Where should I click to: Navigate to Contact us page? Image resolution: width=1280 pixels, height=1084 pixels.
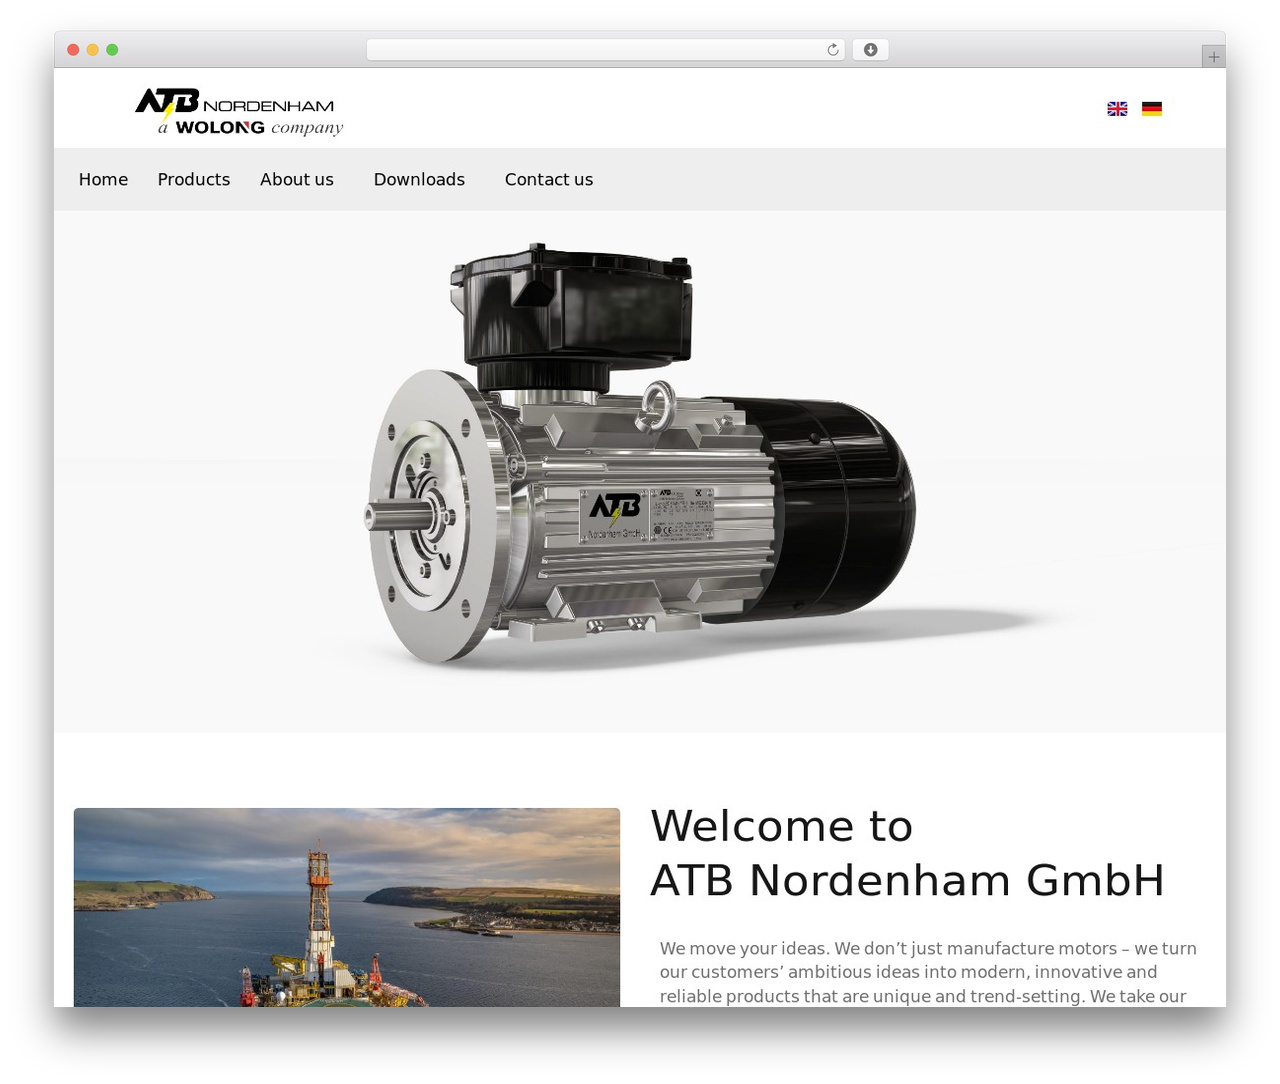tap(549, 179)
